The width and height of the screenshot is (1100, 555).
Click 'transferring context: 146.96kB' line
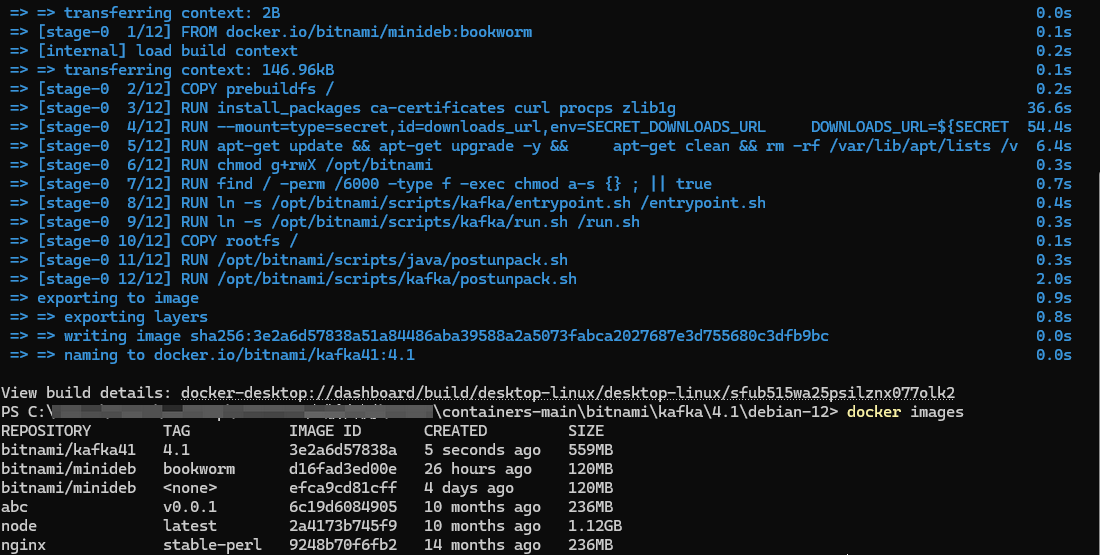[172, 71]
